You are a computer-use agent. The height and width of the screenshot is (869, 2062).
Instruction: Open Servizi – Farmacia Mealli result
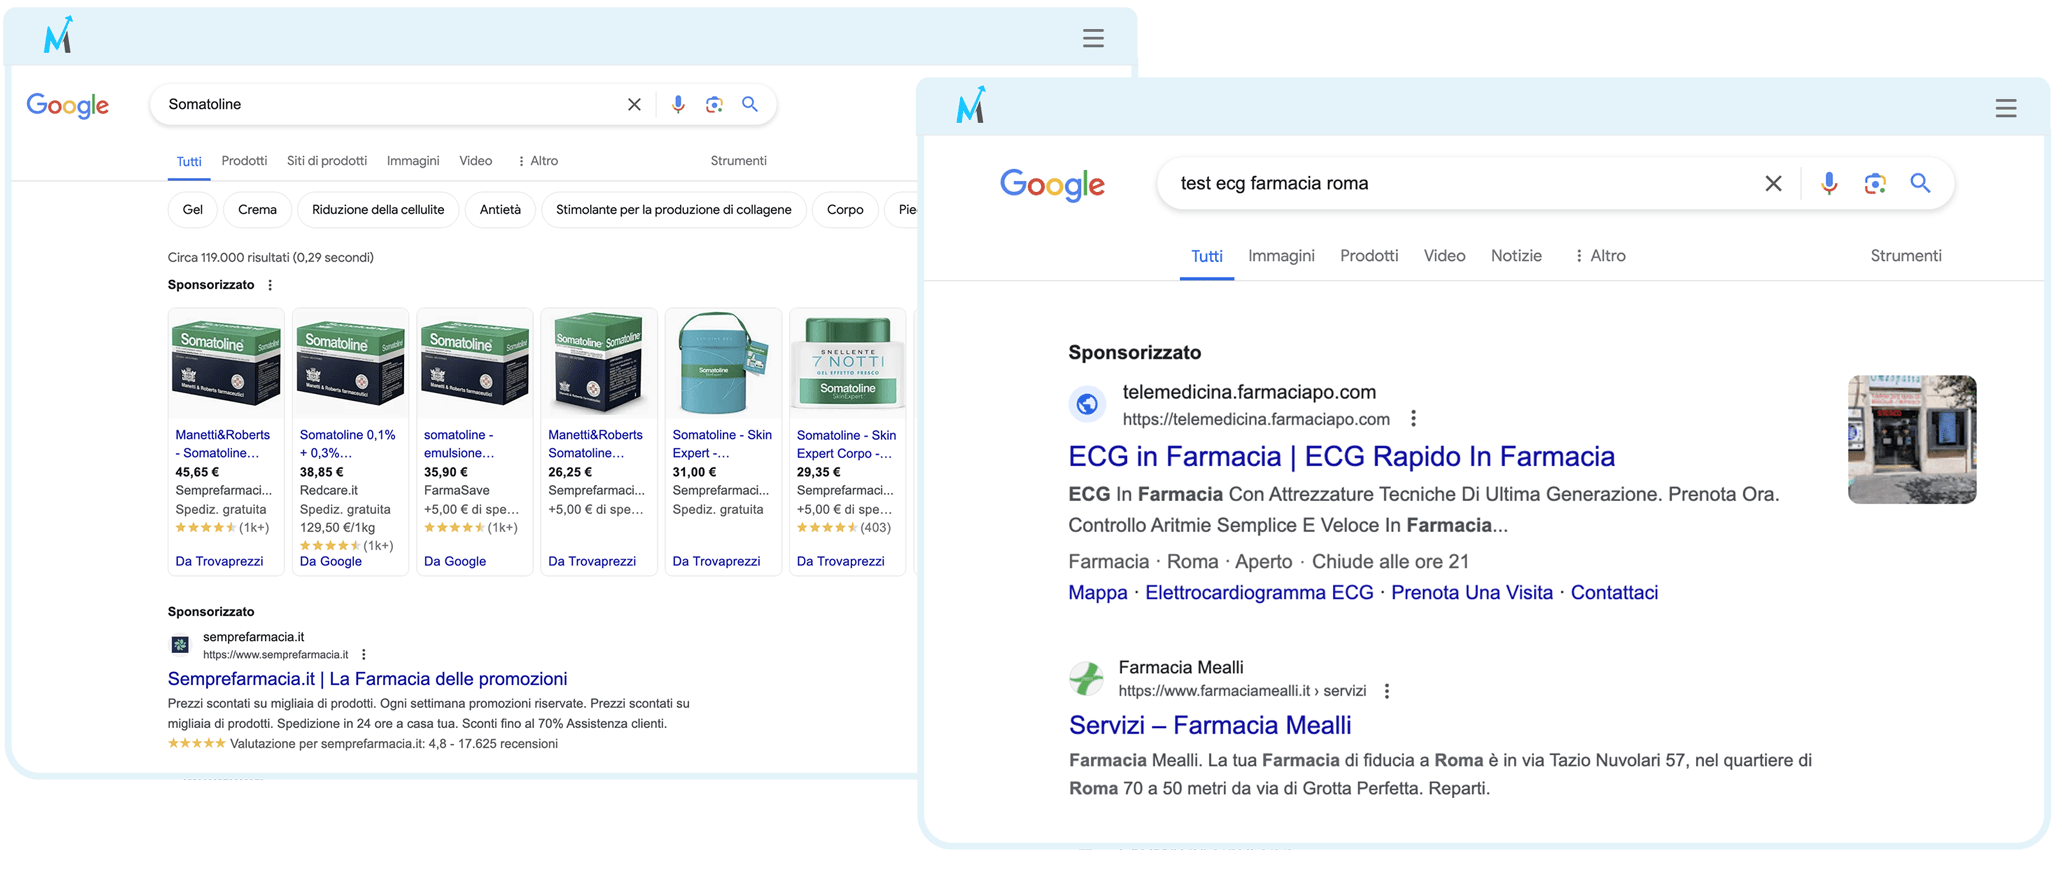point(1210,725)
